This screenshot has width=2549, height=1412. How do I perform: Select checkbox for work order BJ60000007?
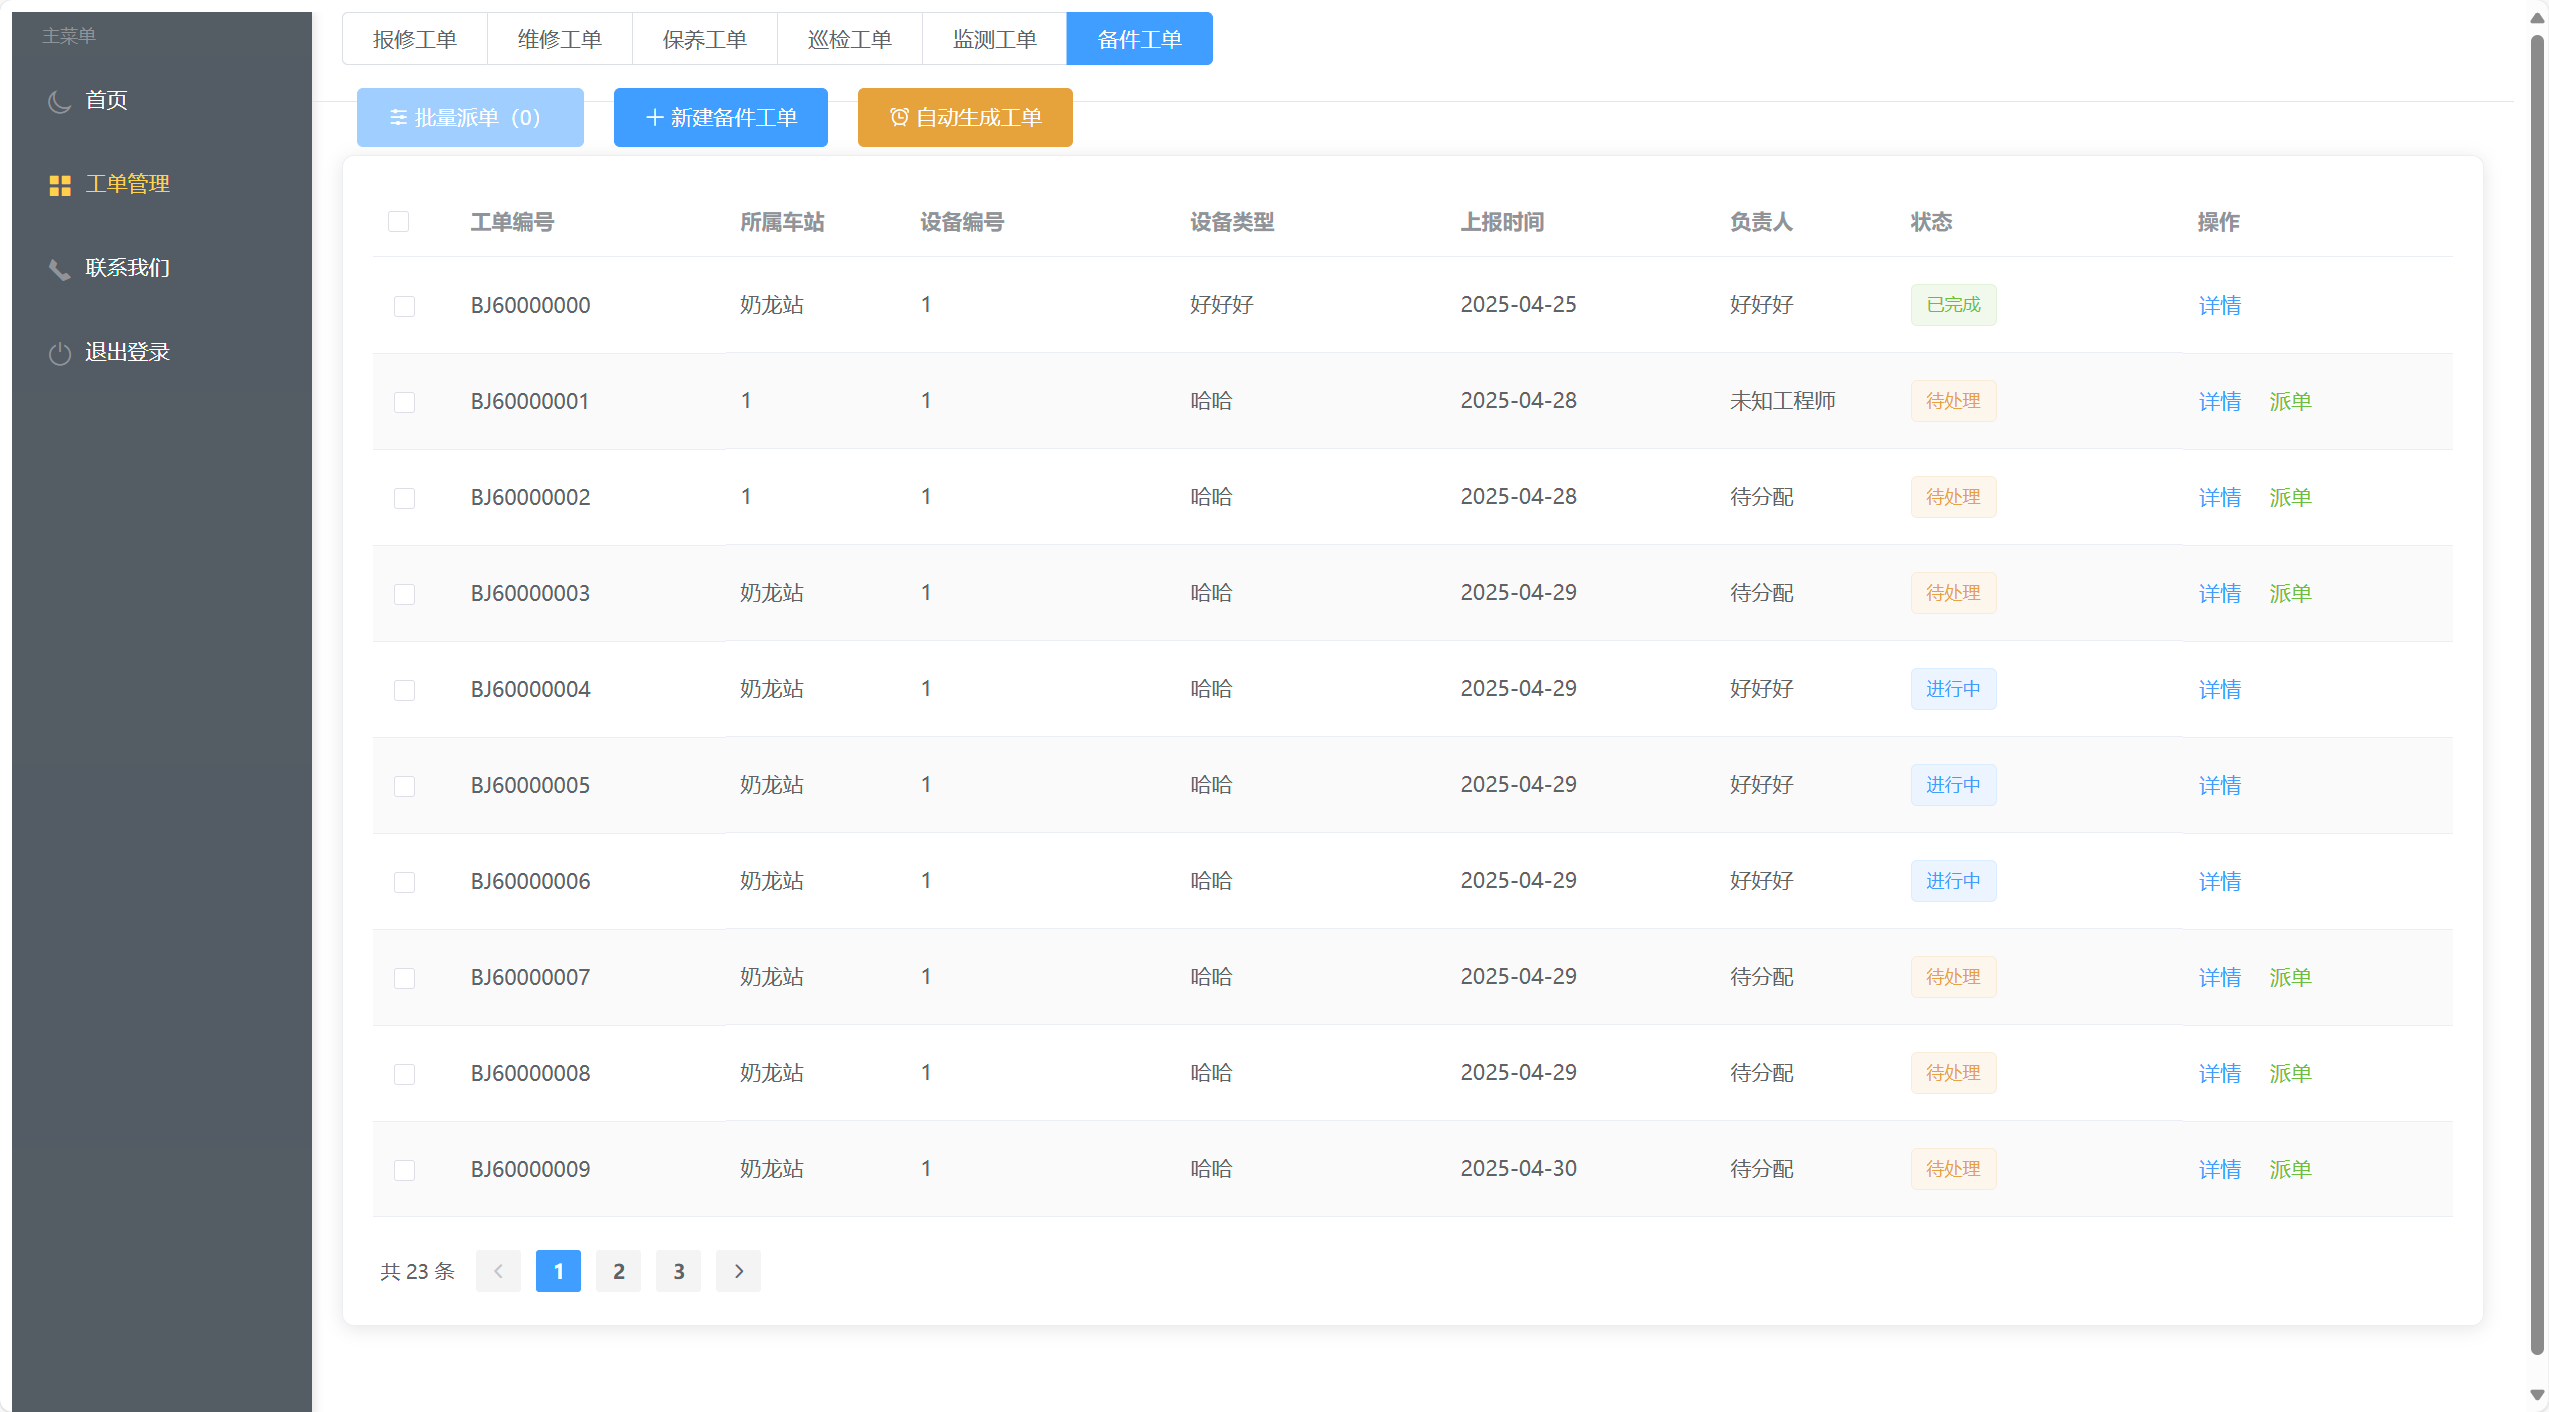pos(404,978)
